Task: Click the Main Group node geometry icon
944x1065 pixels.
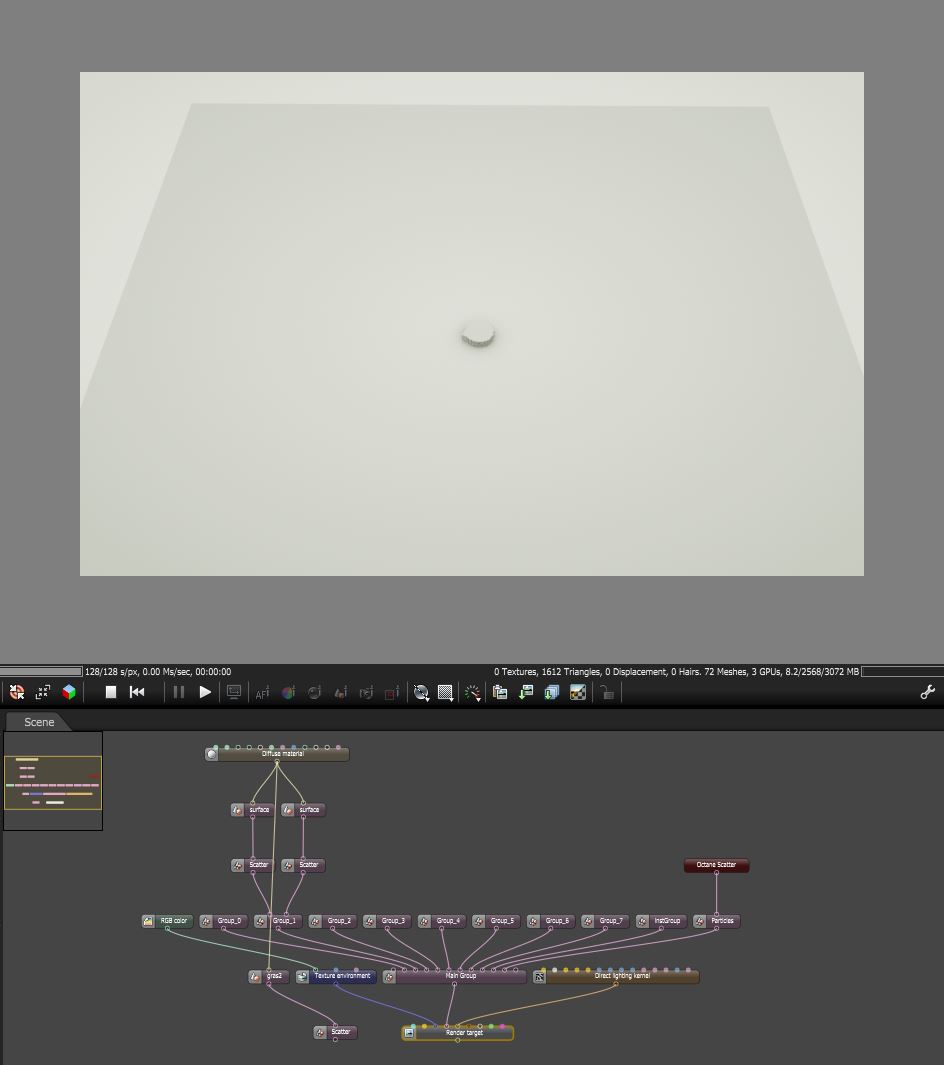Action: [389, 977]
